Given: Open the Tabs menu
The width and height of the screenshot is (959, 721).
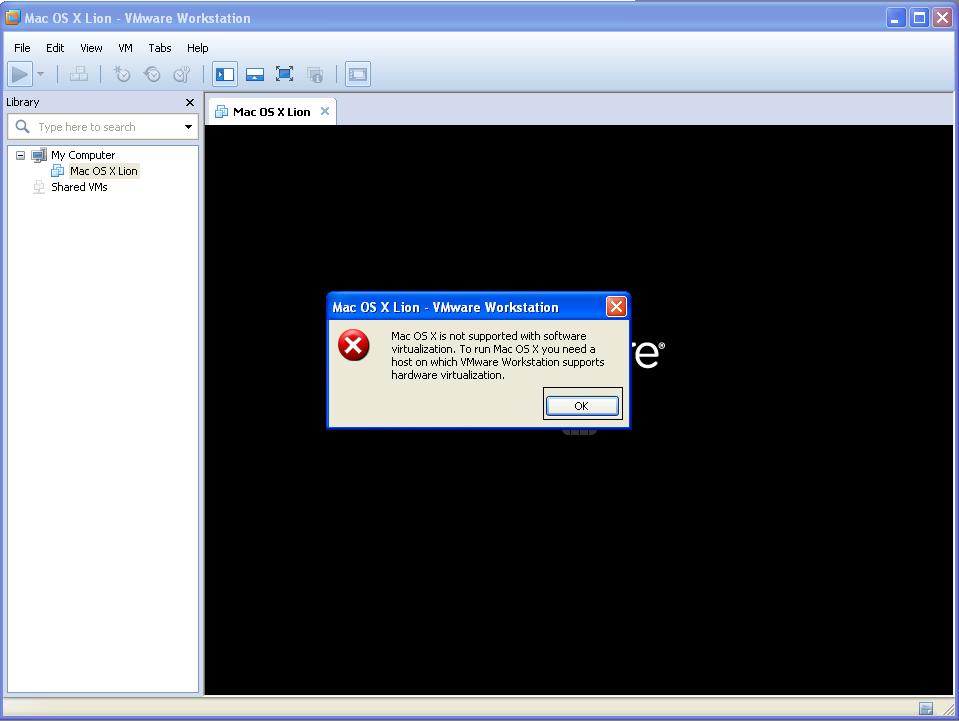Looking at the screenshot, I should 160,48.
